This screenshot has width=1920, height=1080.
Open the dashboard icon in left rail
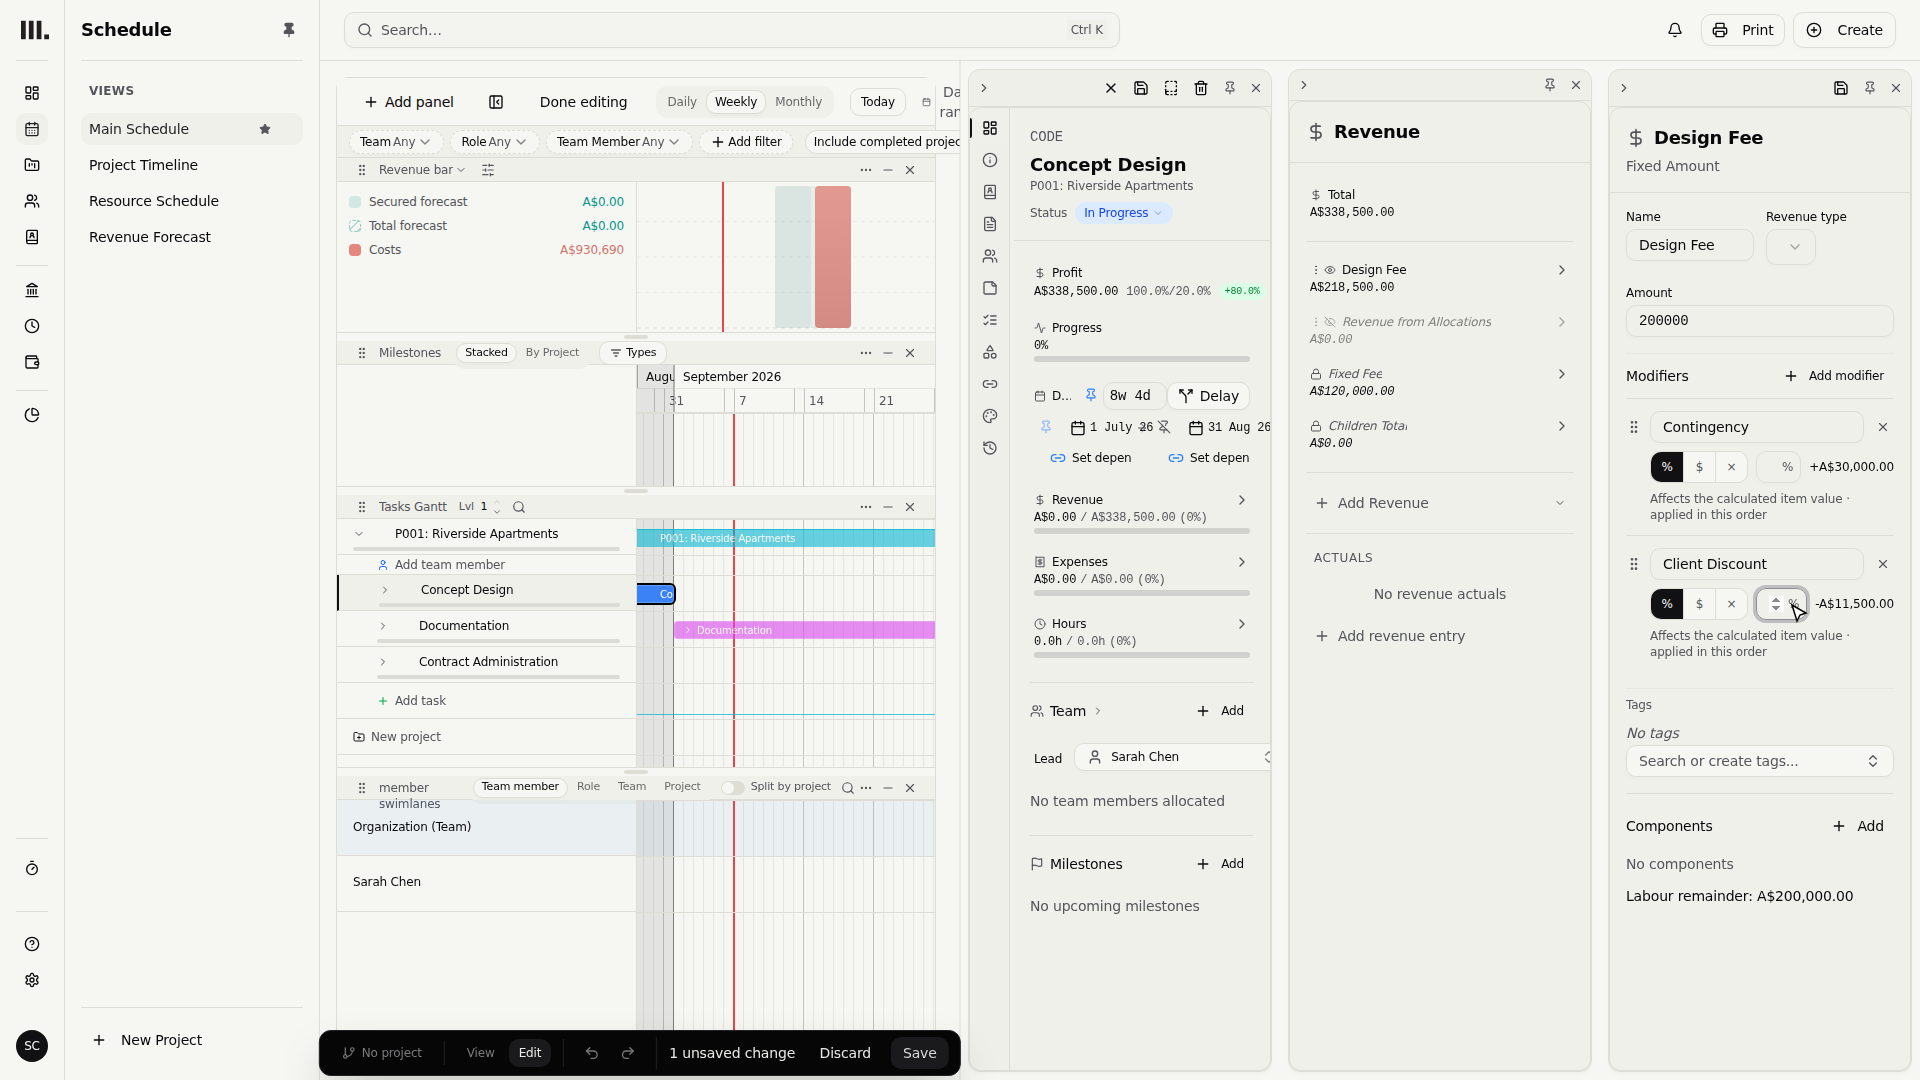point(32,93)
